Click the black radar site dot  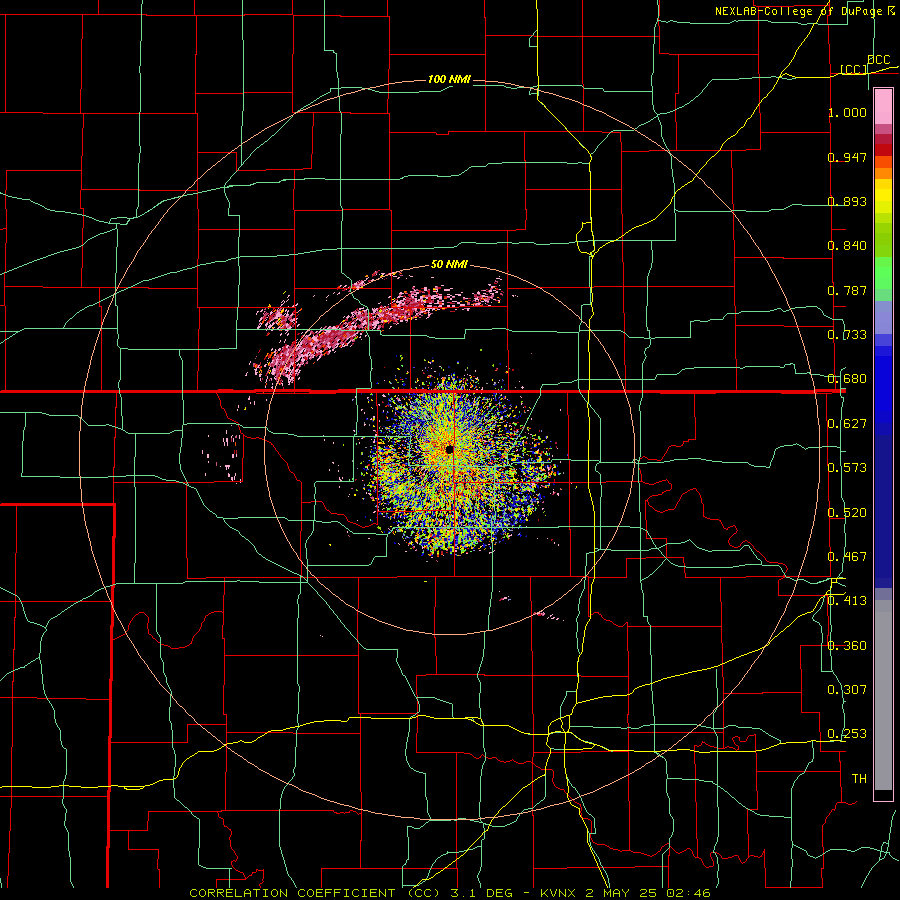click(x=449, y=449)
